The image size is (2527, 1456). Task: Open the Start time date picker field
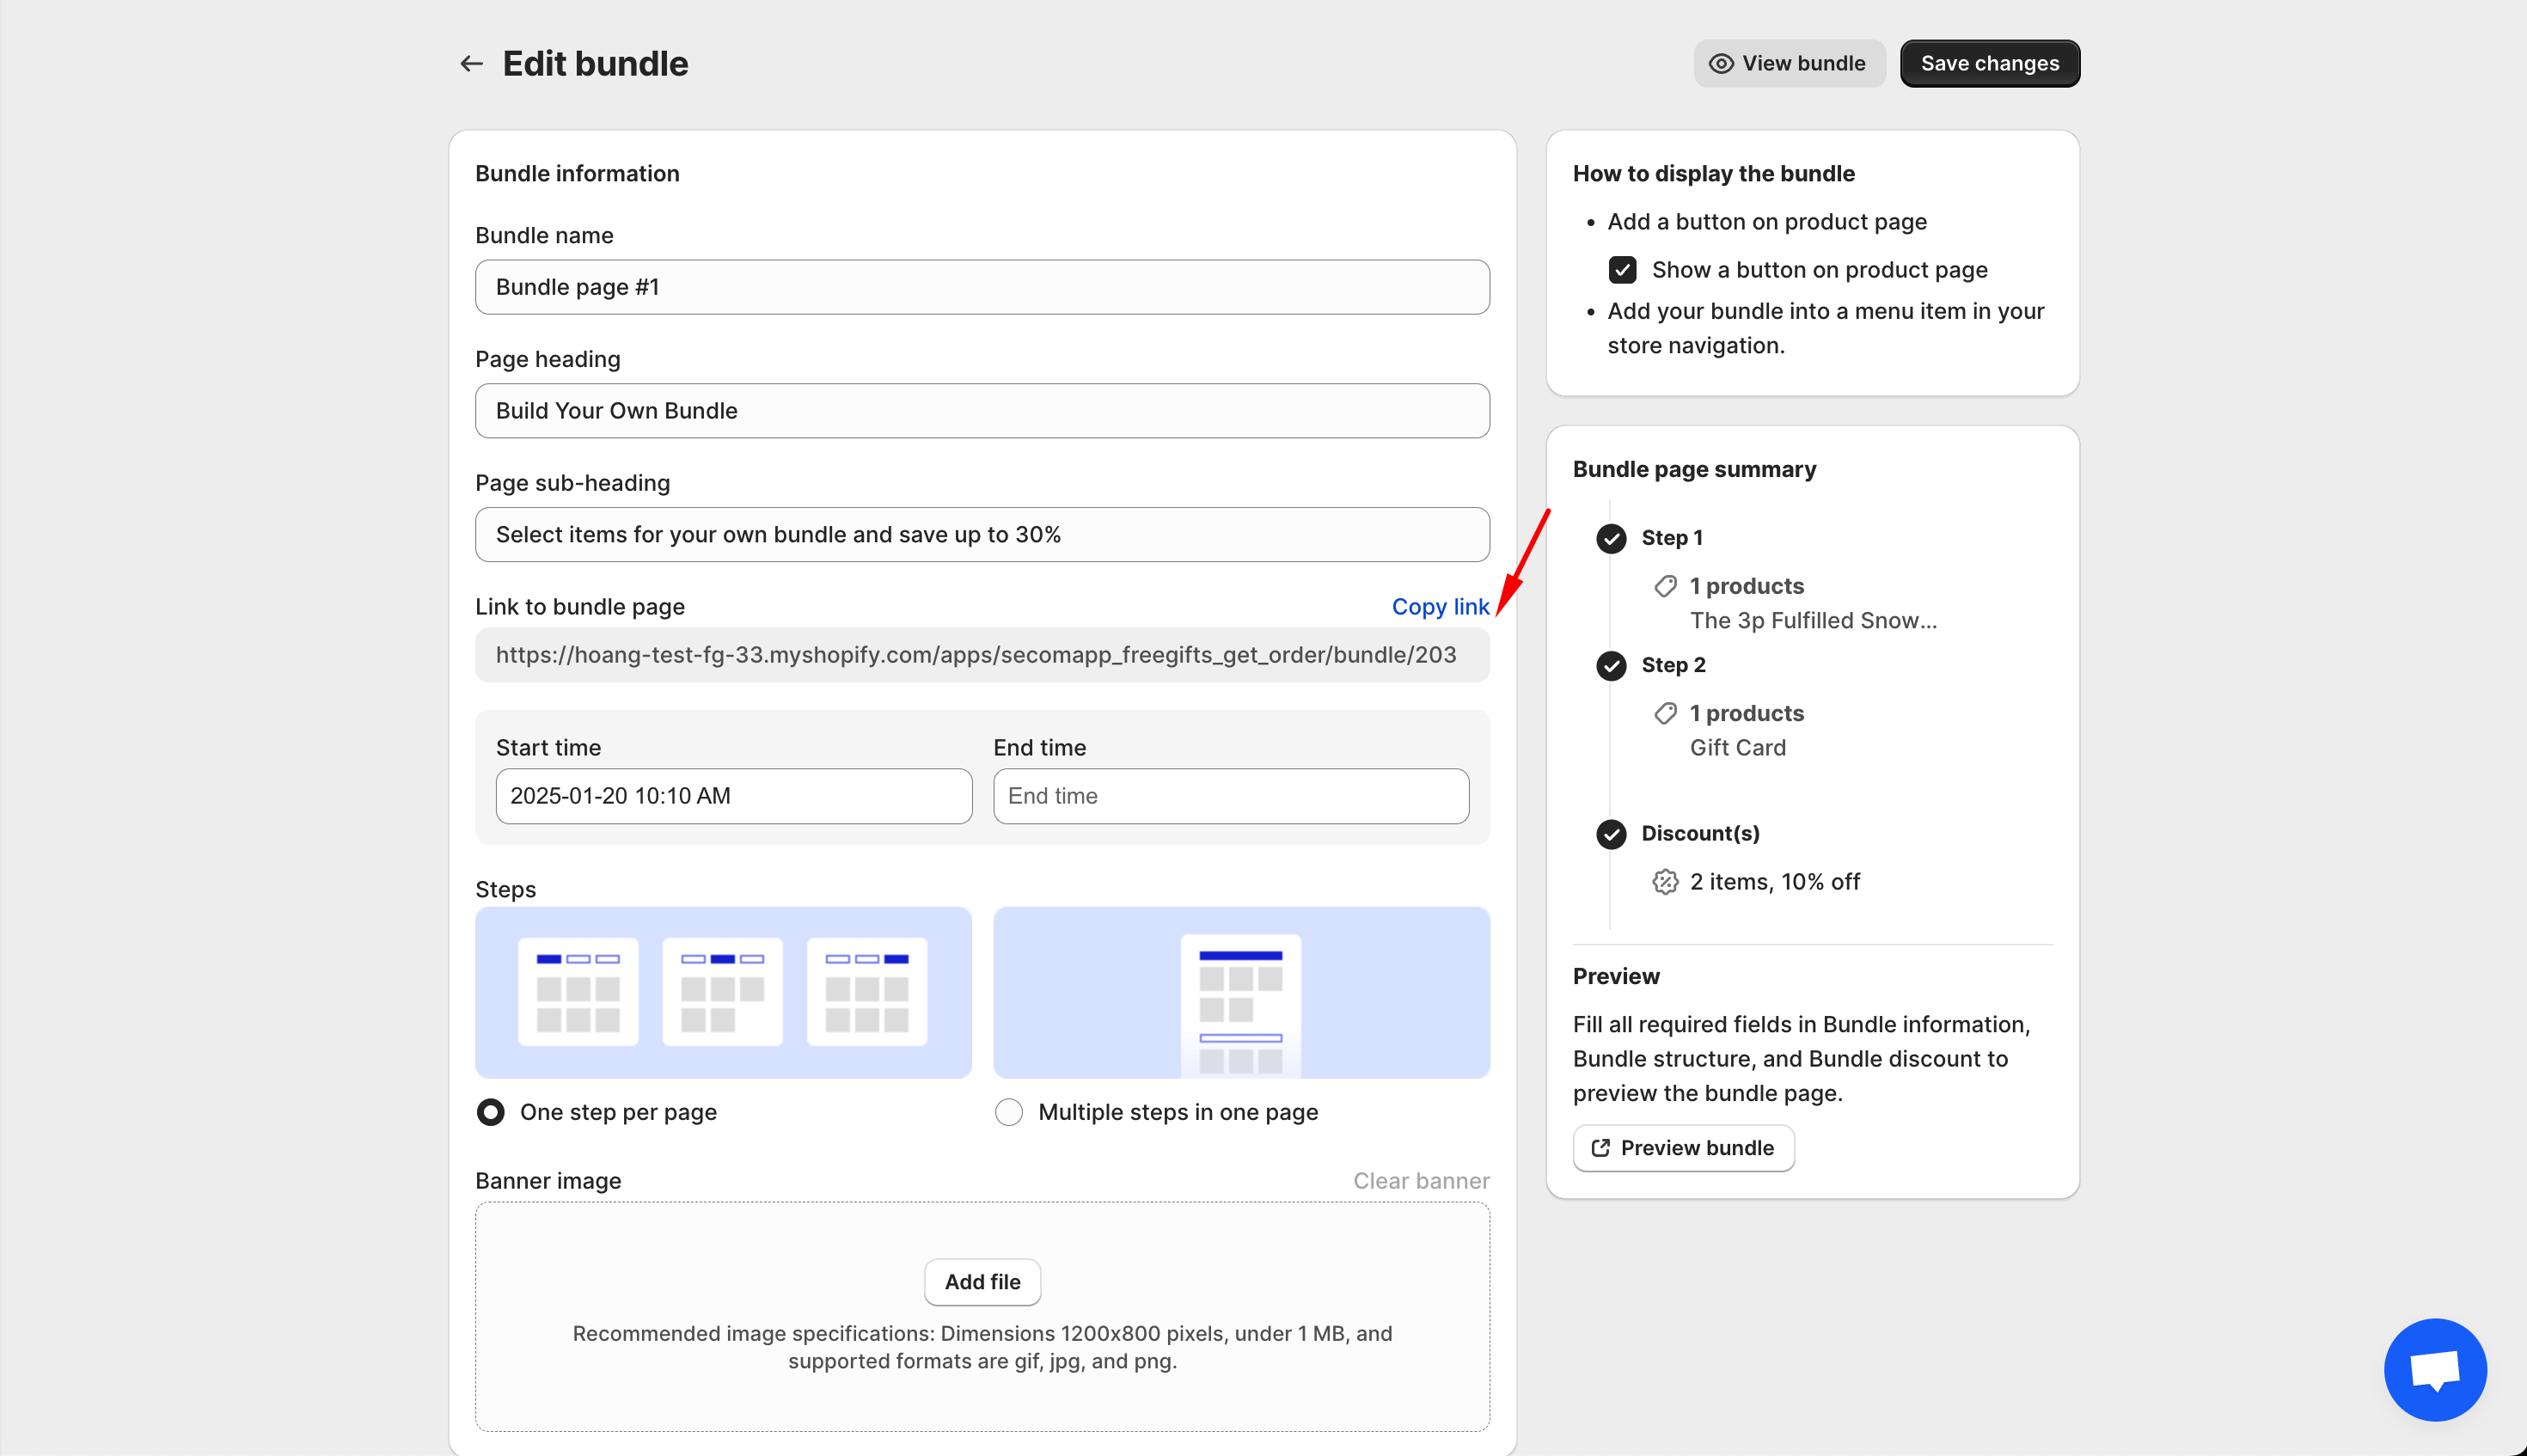tap(734, 796)
